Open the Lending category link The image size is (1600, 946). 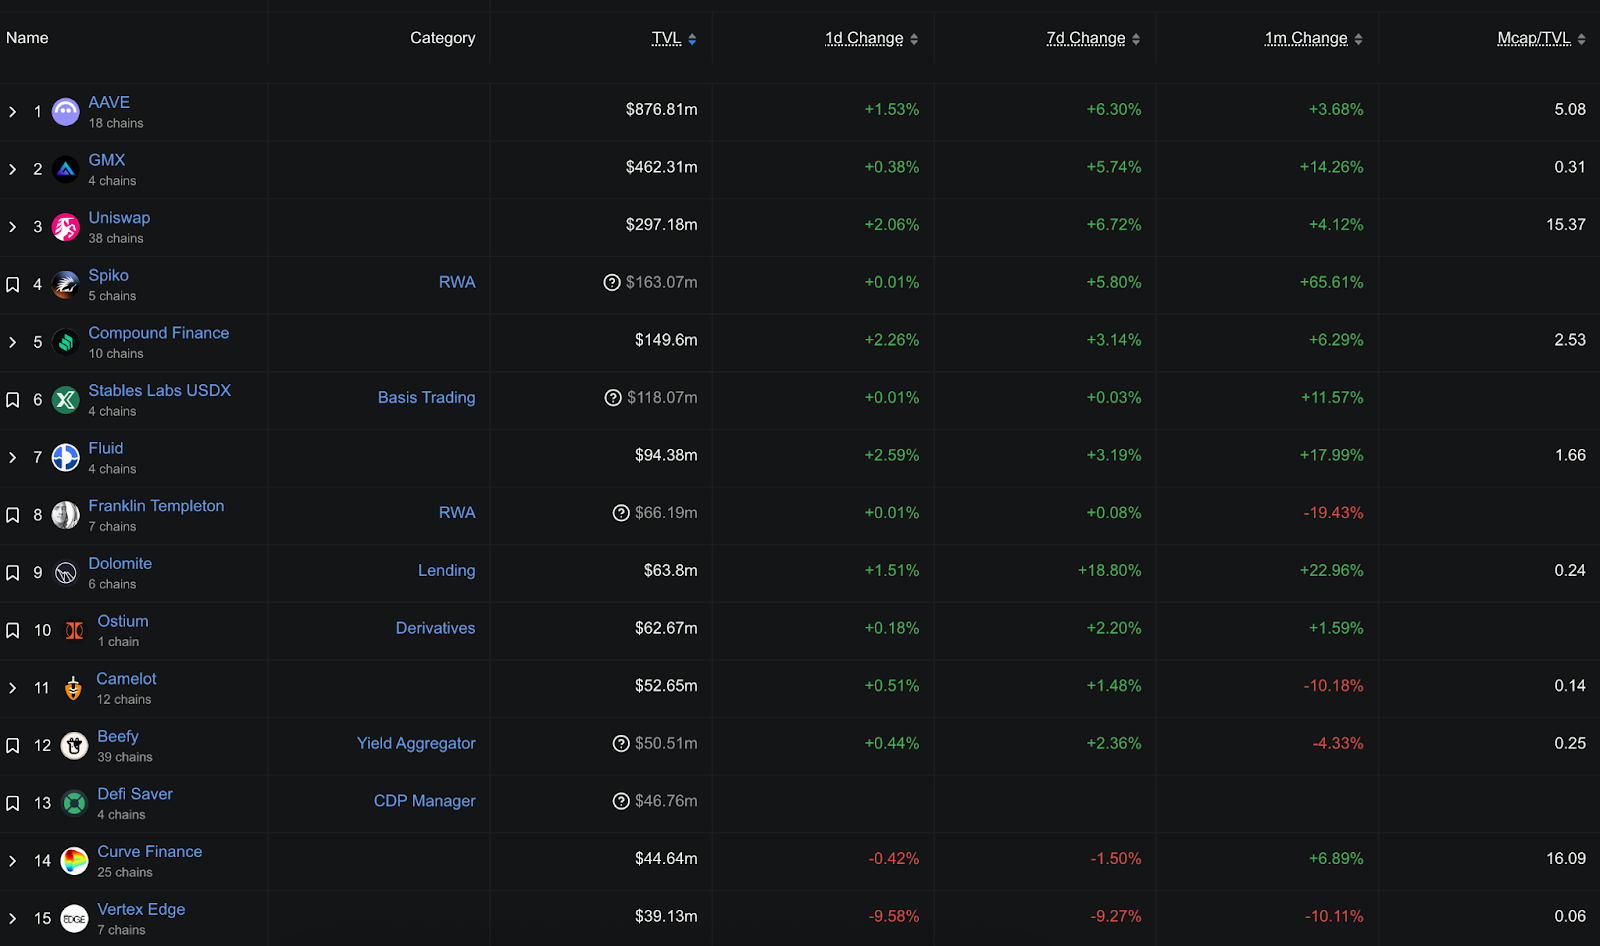(x=447, y=570)
